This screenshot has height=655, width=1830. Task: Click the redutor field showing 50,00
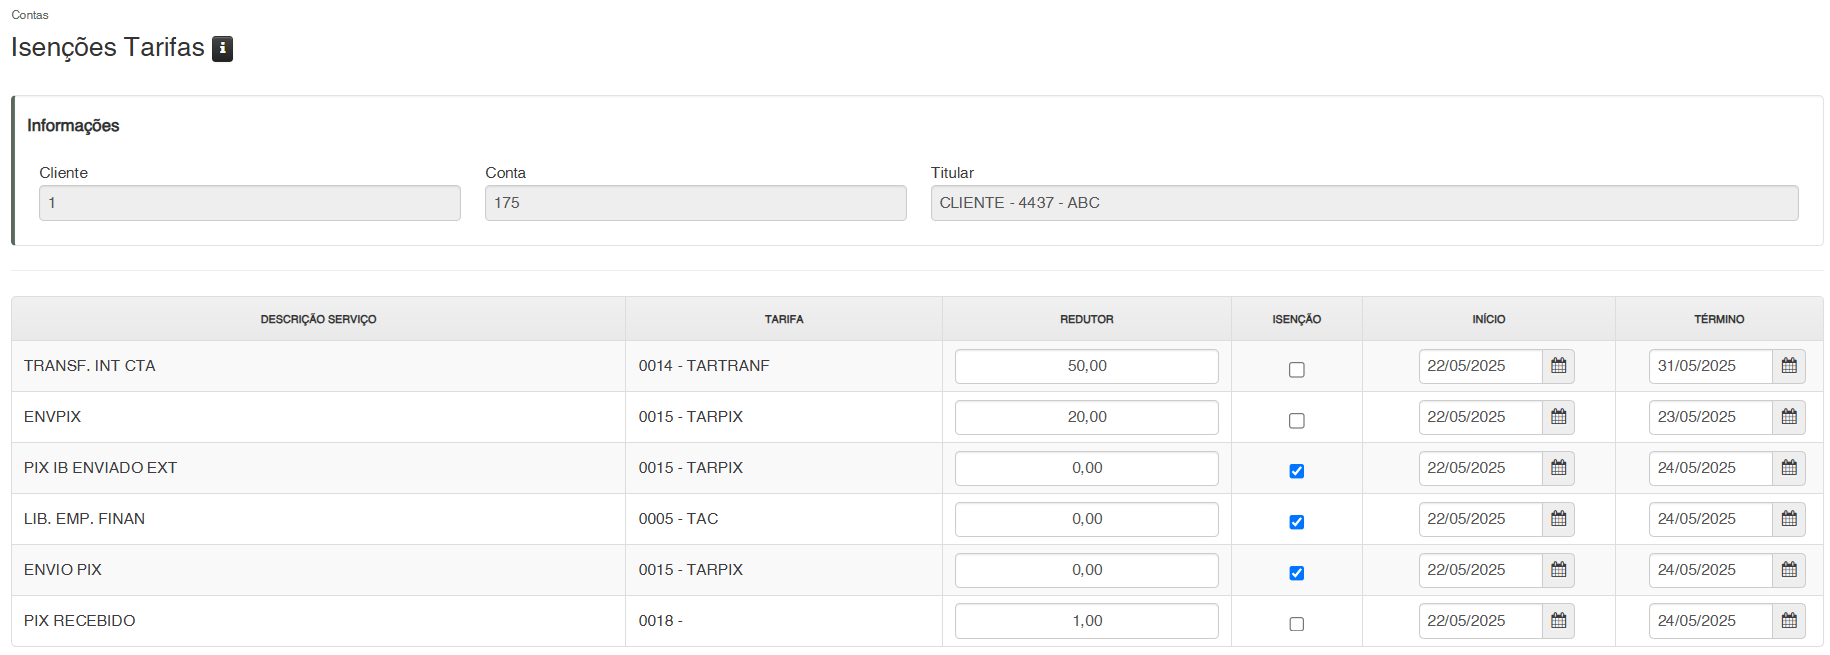[1086, 366]
